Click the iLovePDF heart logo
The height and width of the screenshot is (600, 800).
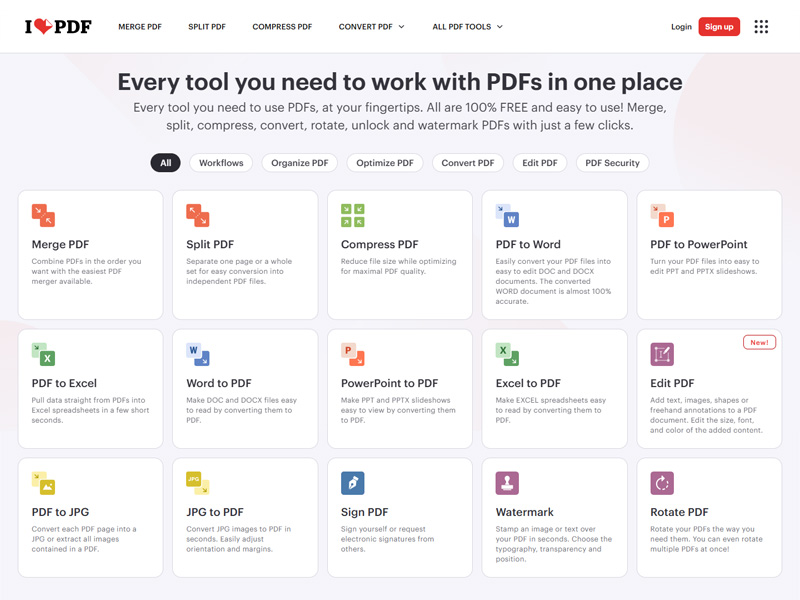(x=46, y=26)
